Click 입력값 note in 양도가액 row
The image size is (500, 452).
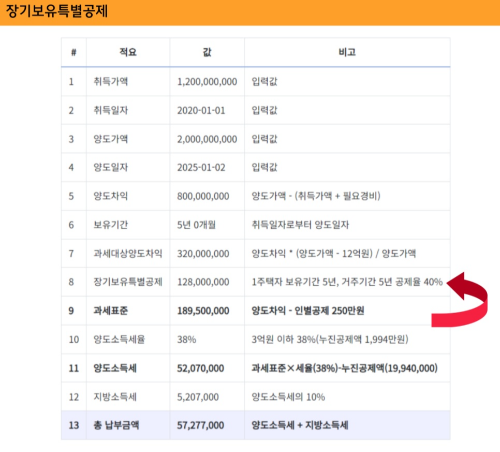pyautogui.click(x=264, y=139)
